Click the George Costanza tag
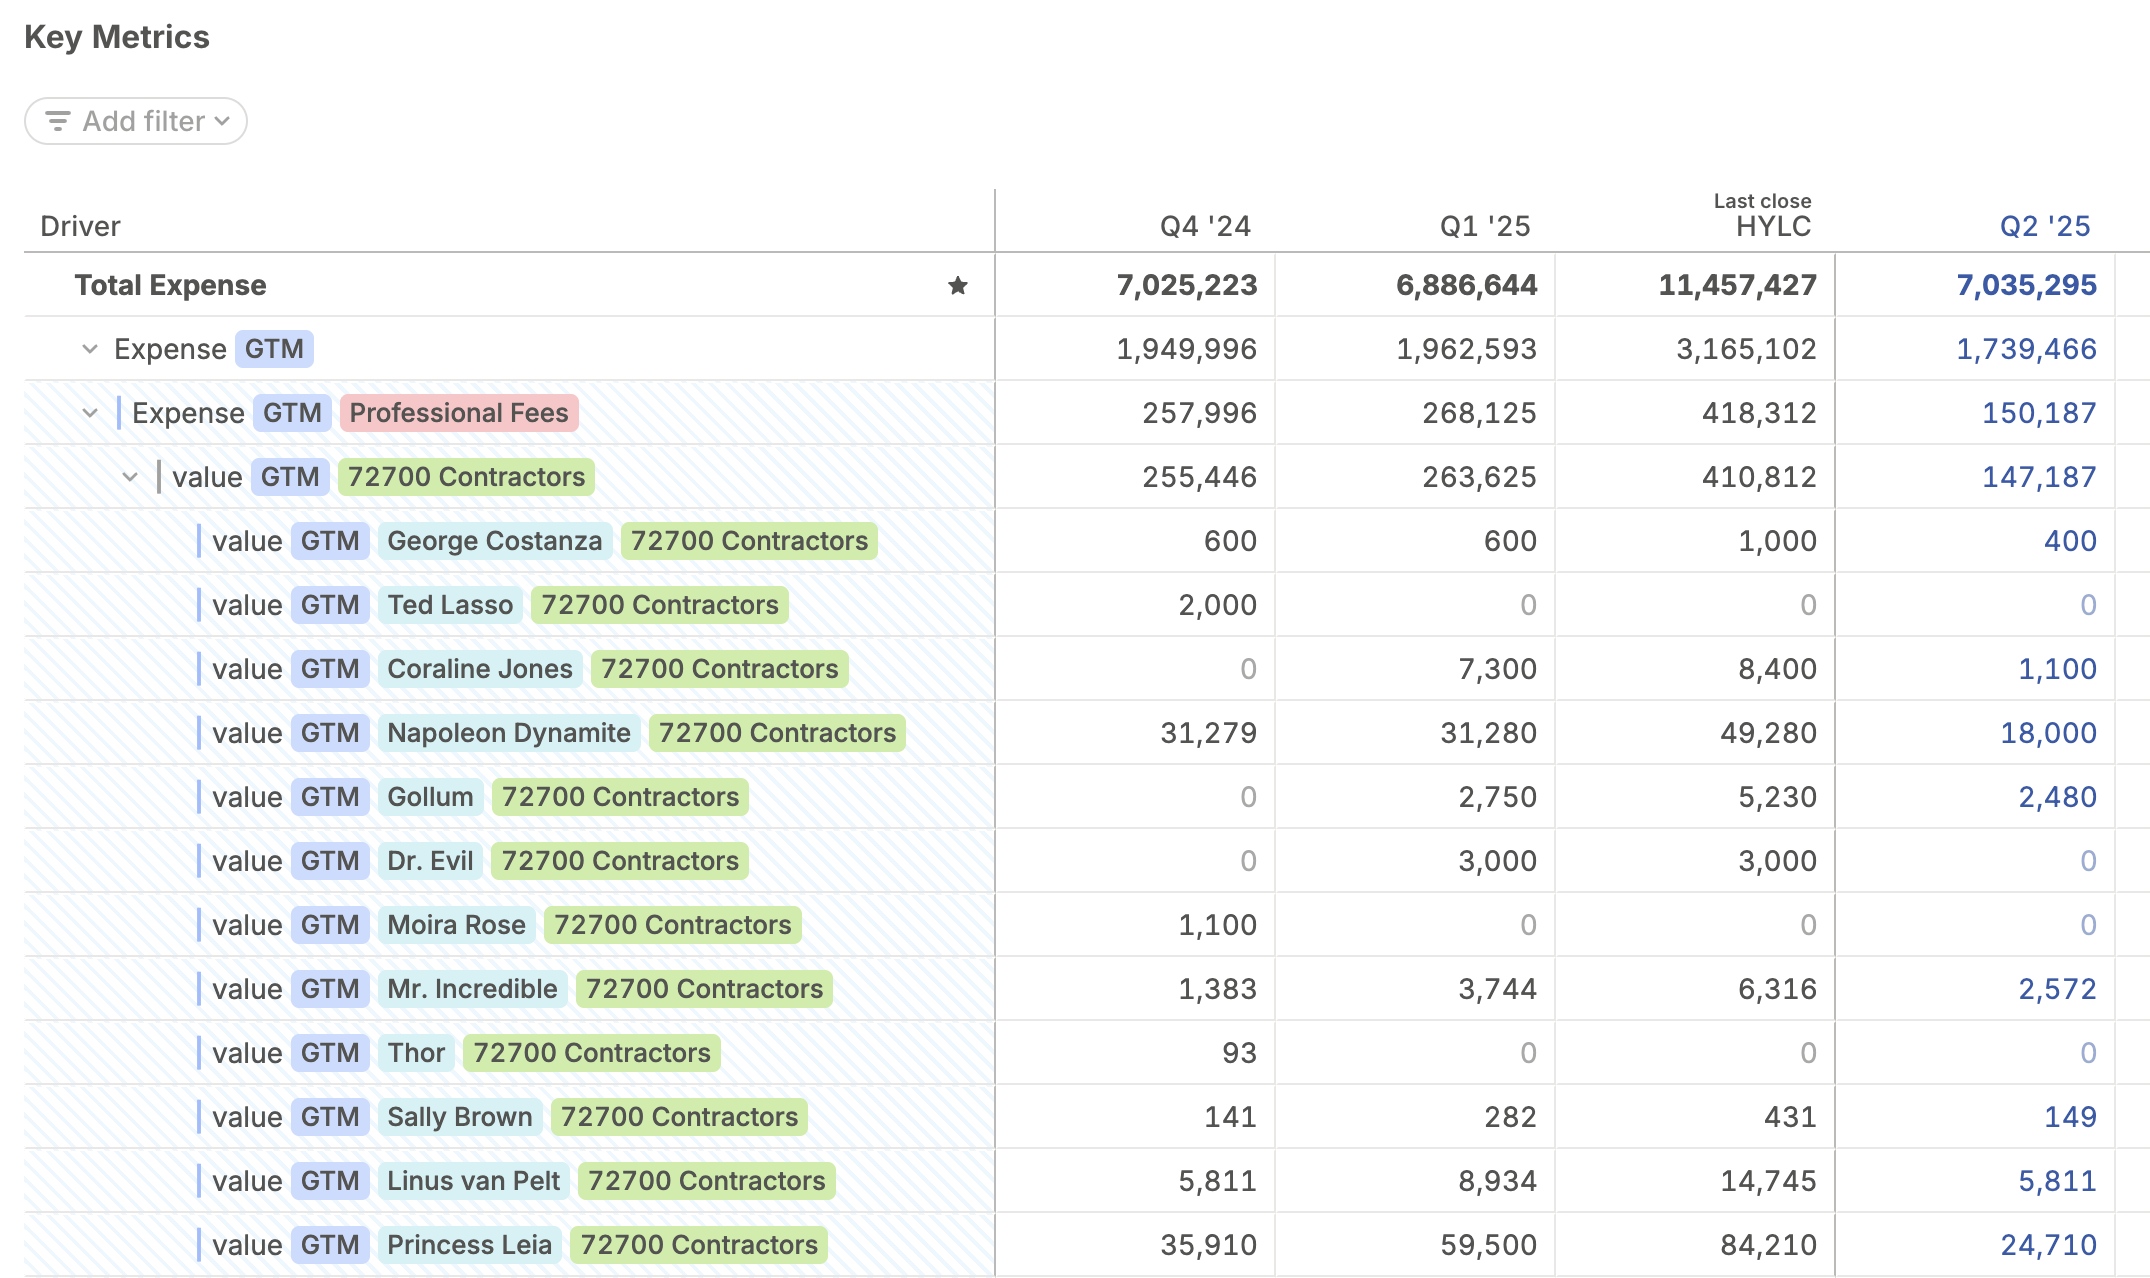2150x1278 pixels. (494, 541)
